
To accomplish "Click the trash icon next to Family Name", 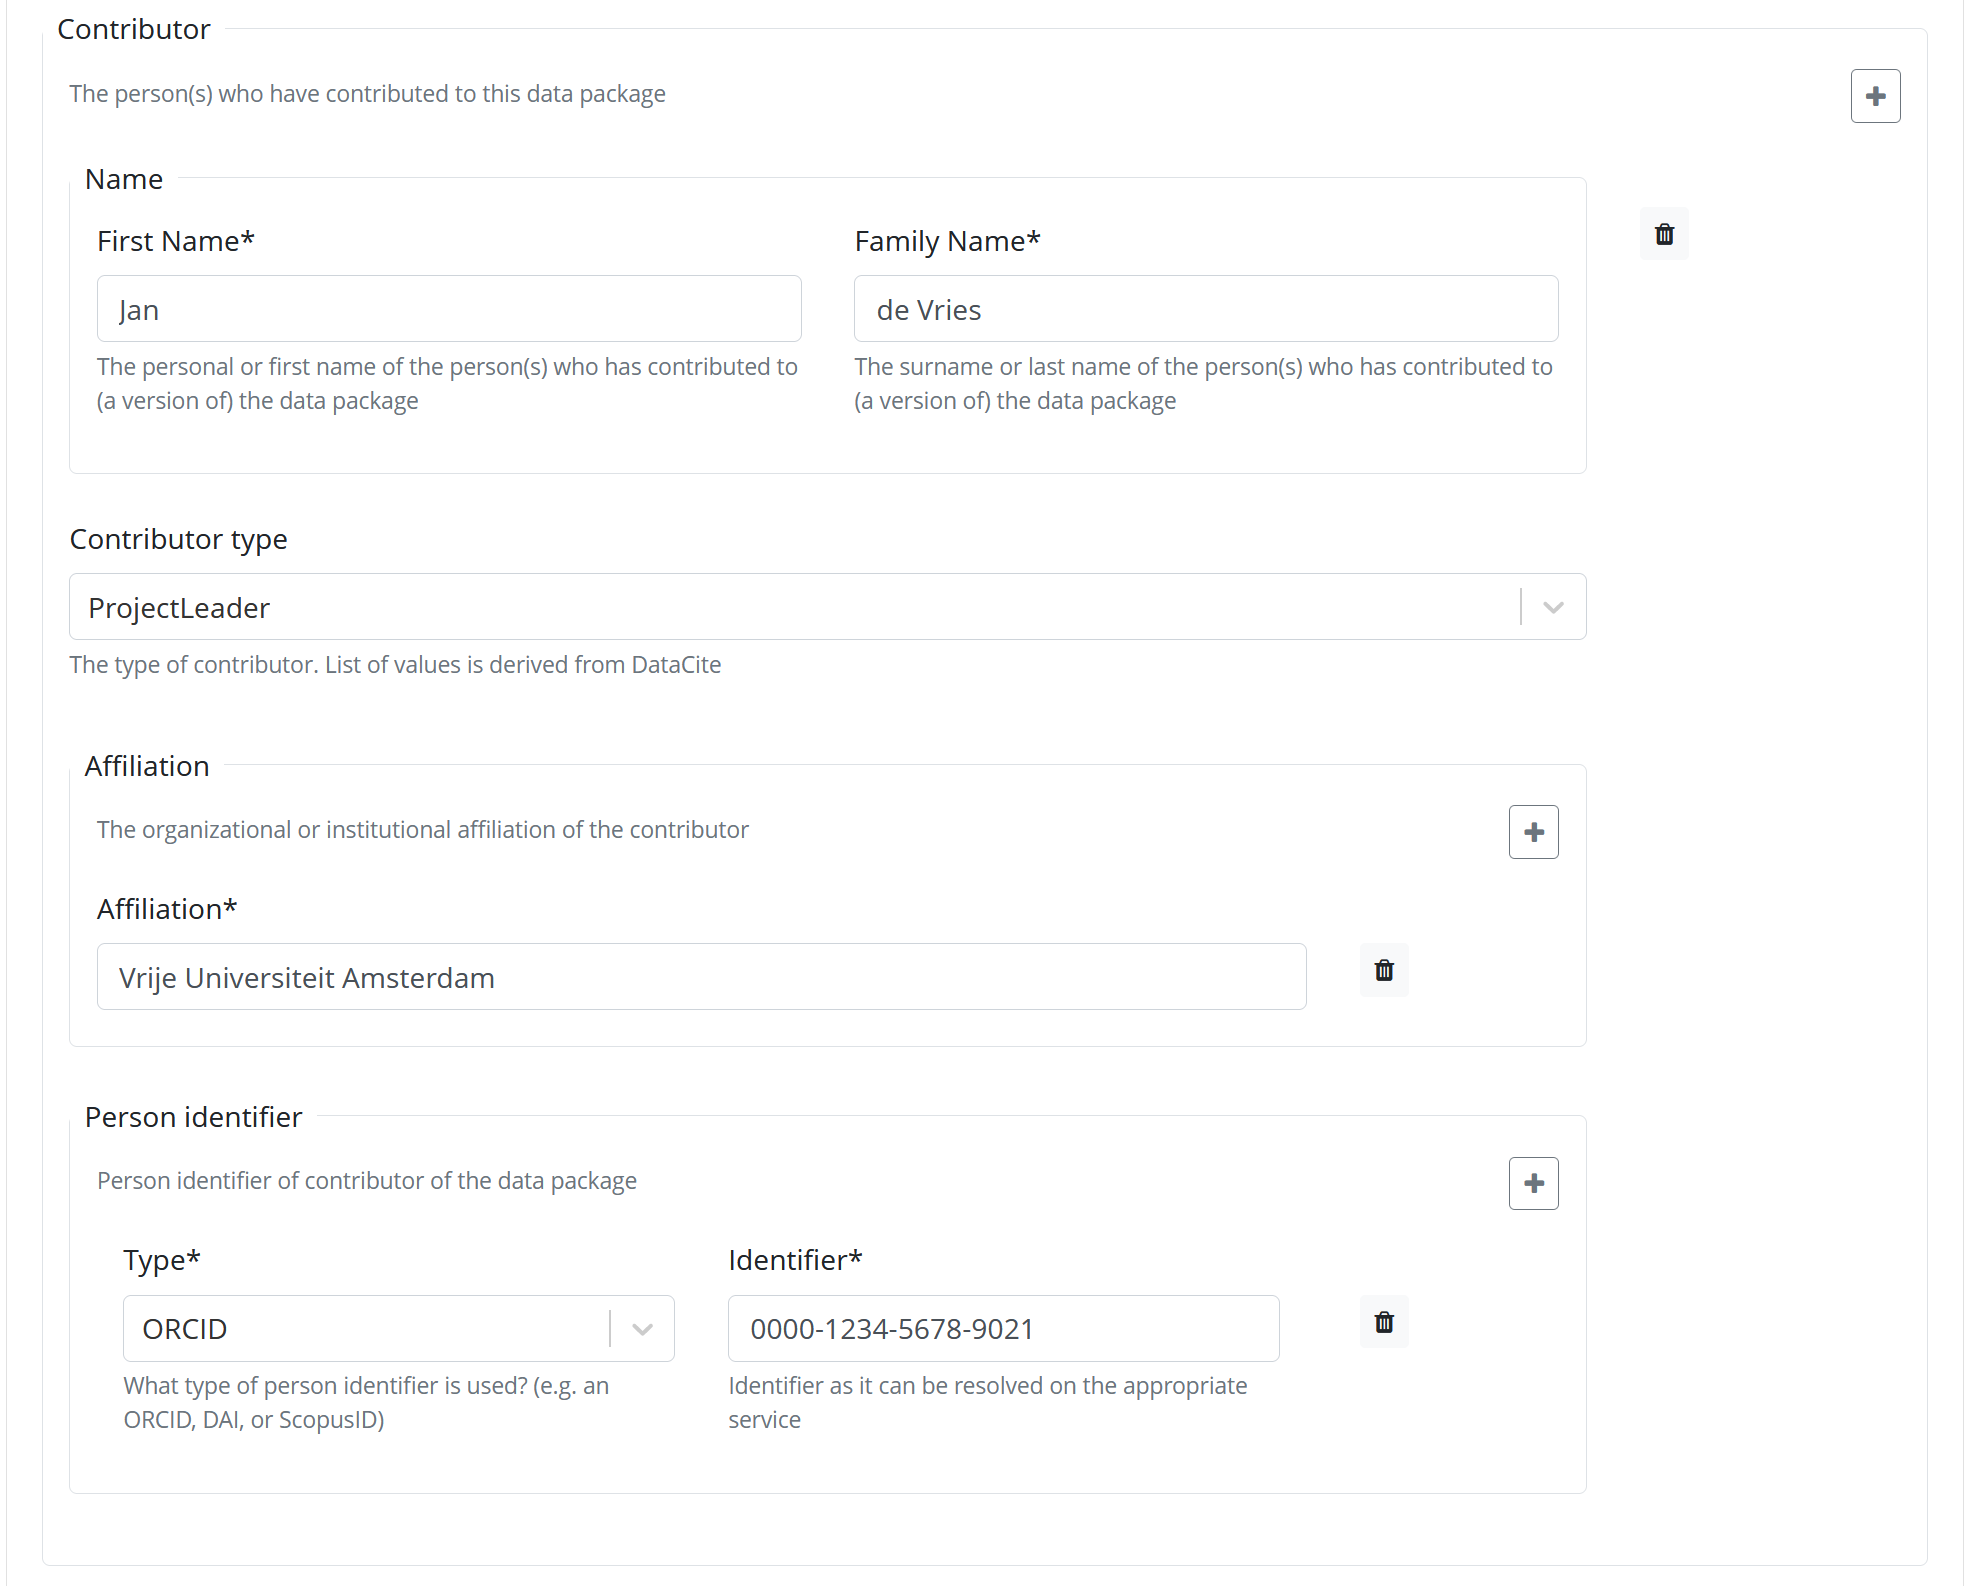I will [1664, 233].
